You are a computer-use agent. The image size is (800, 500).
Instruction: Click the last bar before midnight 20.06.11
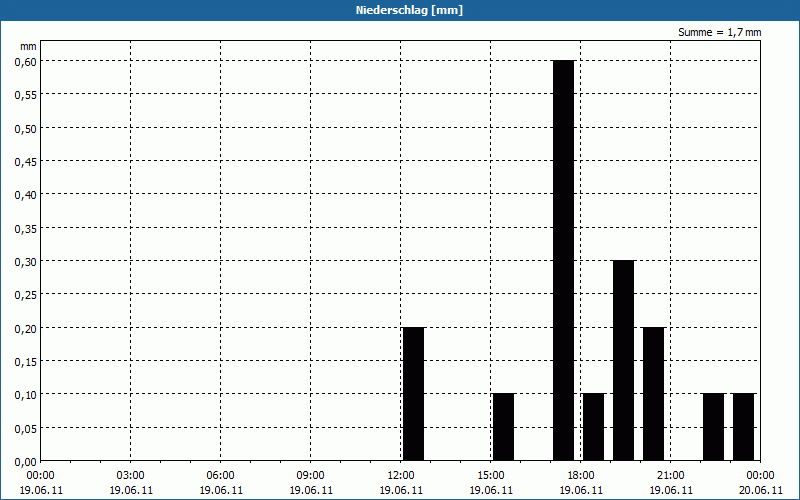[743, 427]
